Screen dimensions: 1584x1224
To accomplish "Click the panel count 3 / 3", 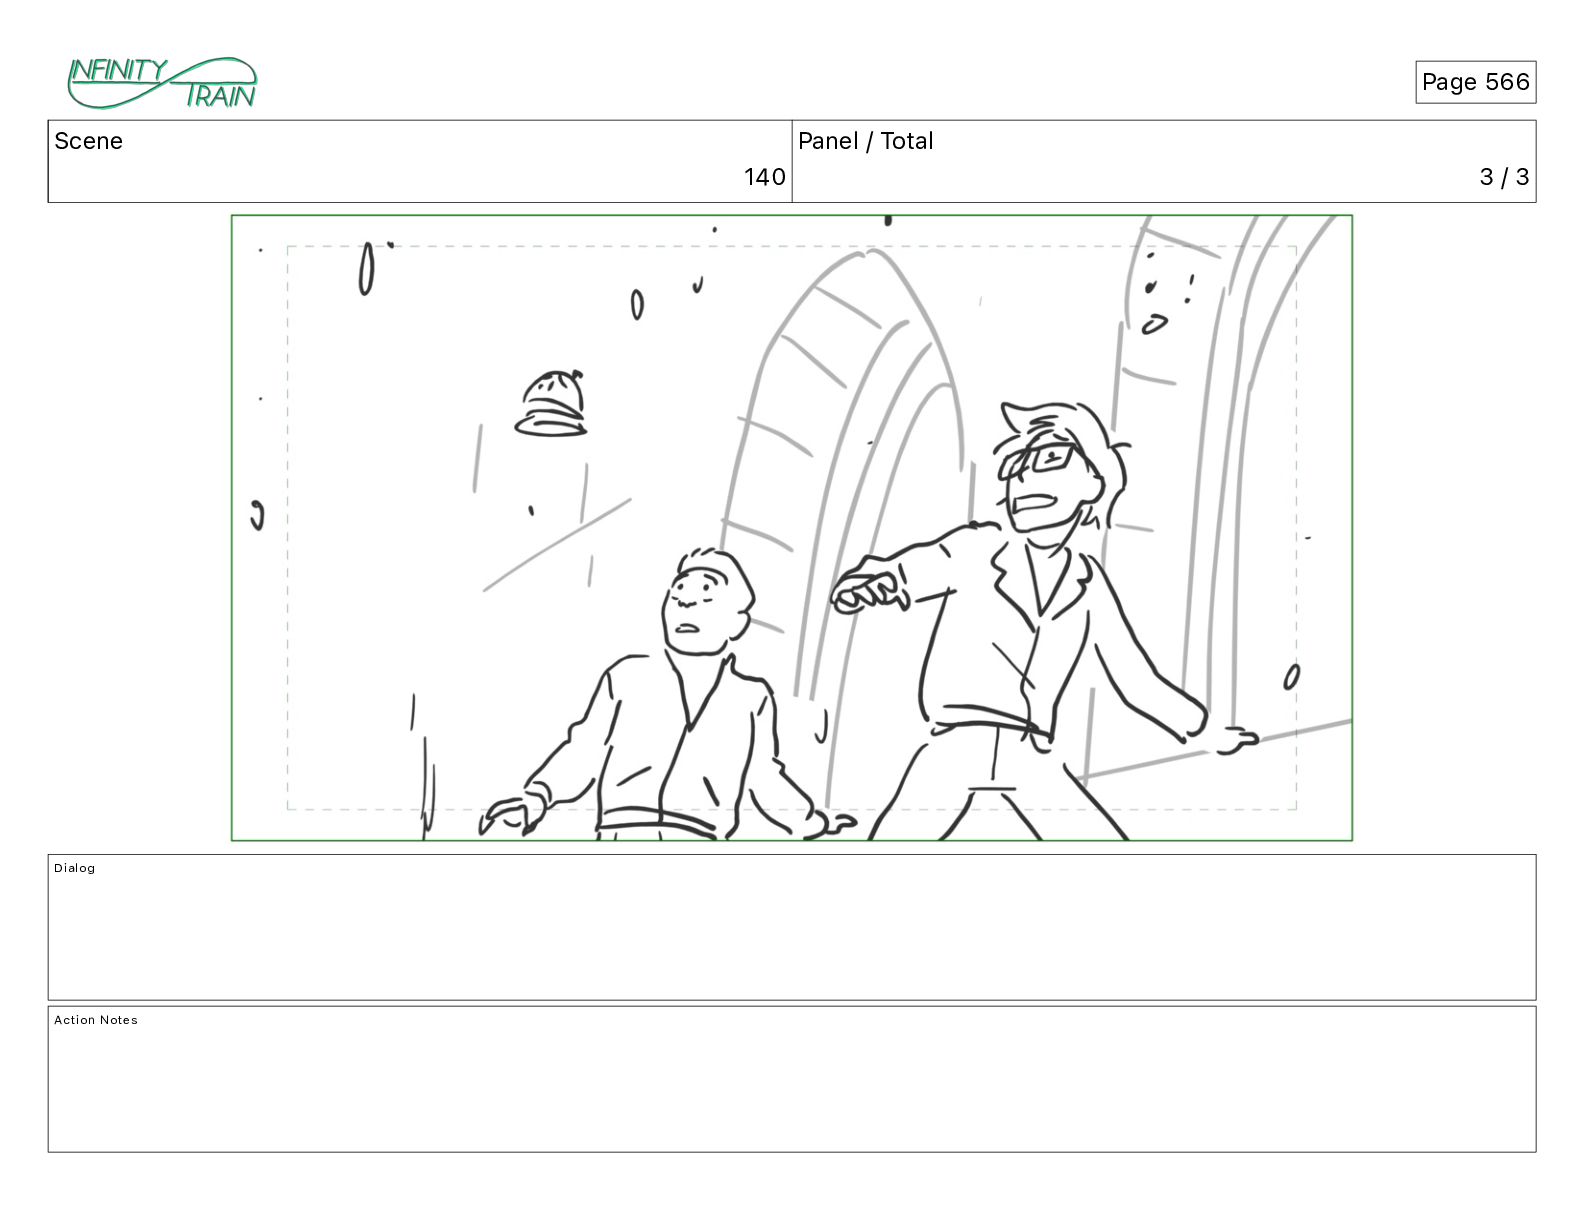I will 1504,177.
